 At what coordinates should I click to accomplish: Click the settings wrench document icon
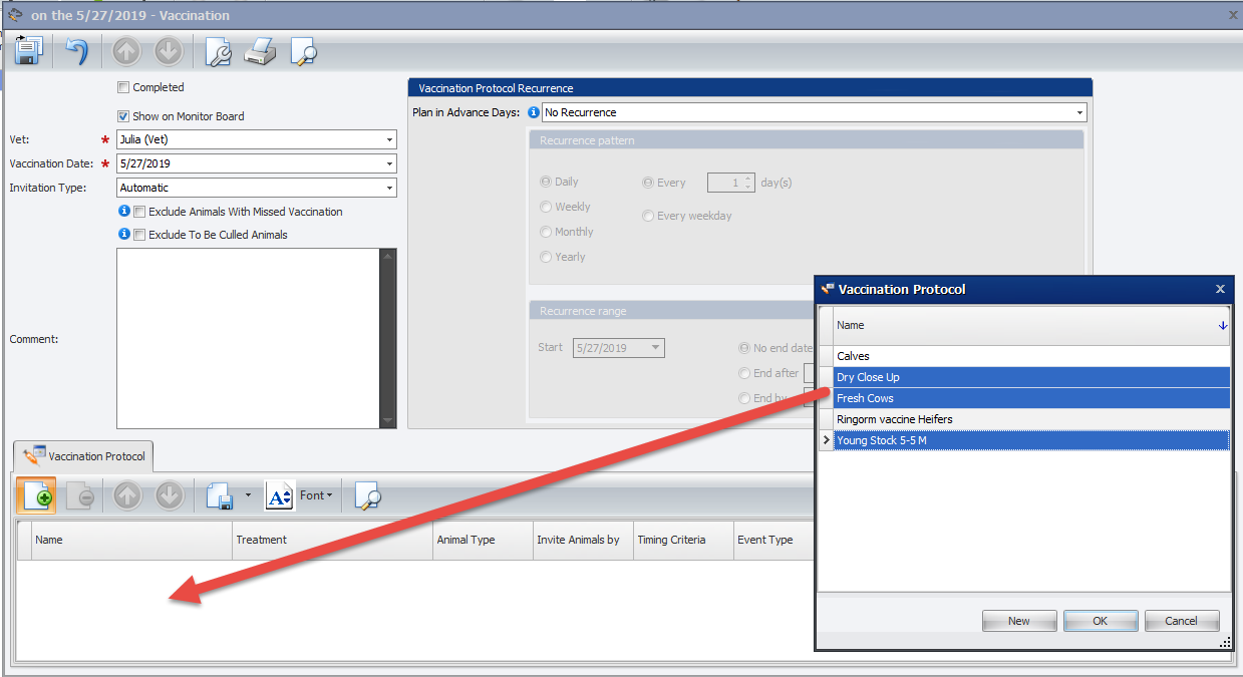point(217,51)
